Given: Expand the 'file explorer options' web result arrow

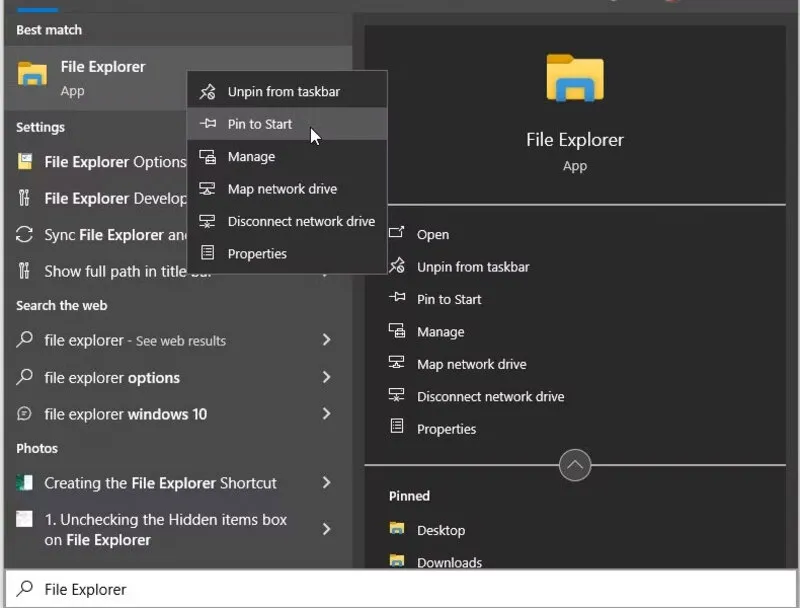Looking at the screenshot, I should tap(326, 378).
